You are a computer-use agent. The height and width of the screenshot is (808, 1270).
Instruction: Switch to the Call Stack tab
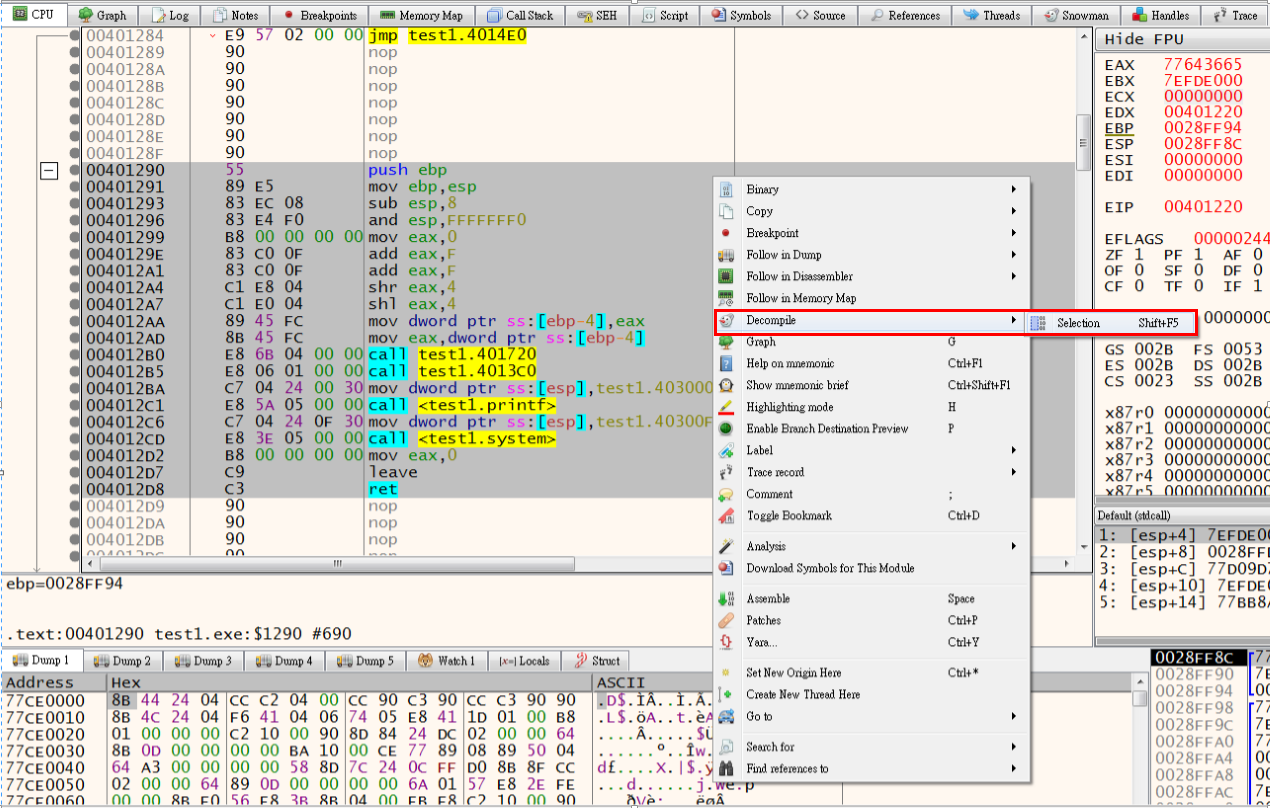pos(520,15)
